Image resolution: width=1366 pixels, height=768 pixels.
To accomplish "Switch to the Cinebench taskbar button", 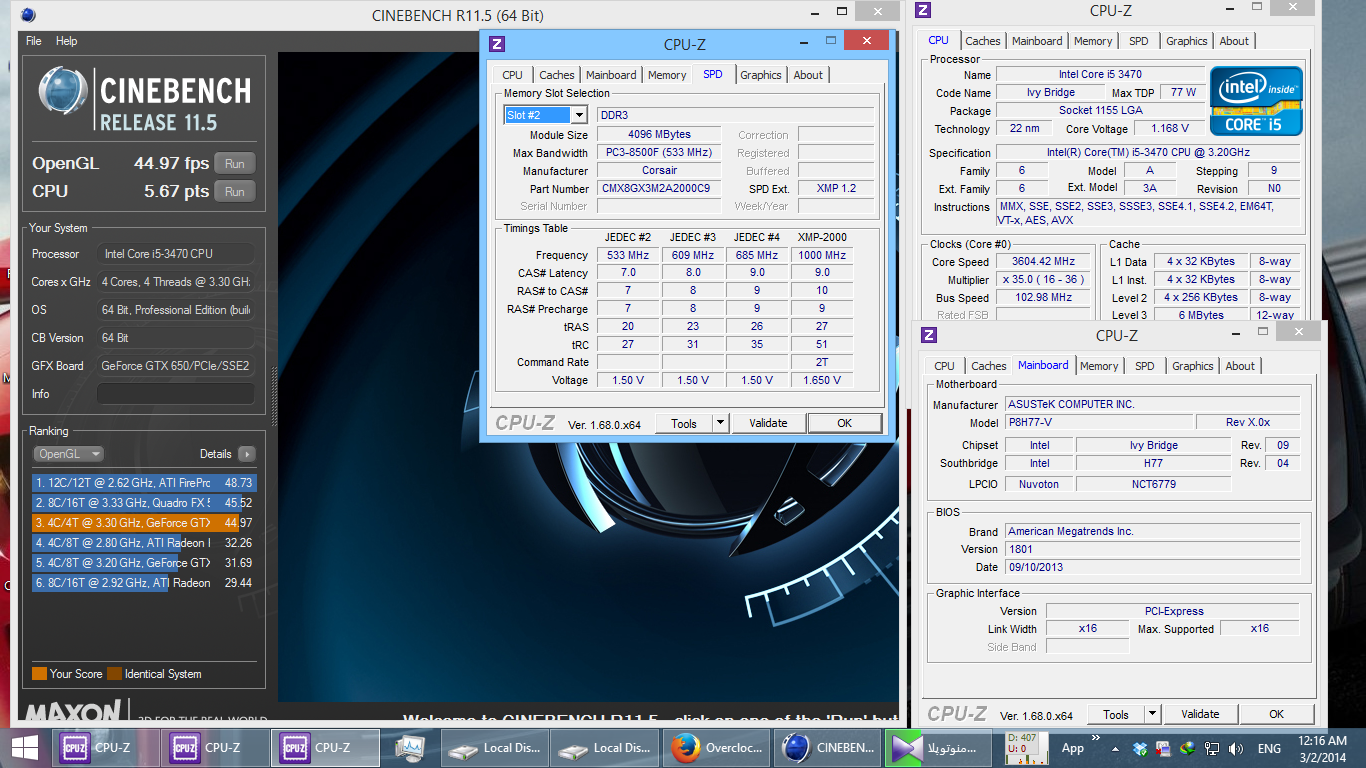I will tap(828, 747).
